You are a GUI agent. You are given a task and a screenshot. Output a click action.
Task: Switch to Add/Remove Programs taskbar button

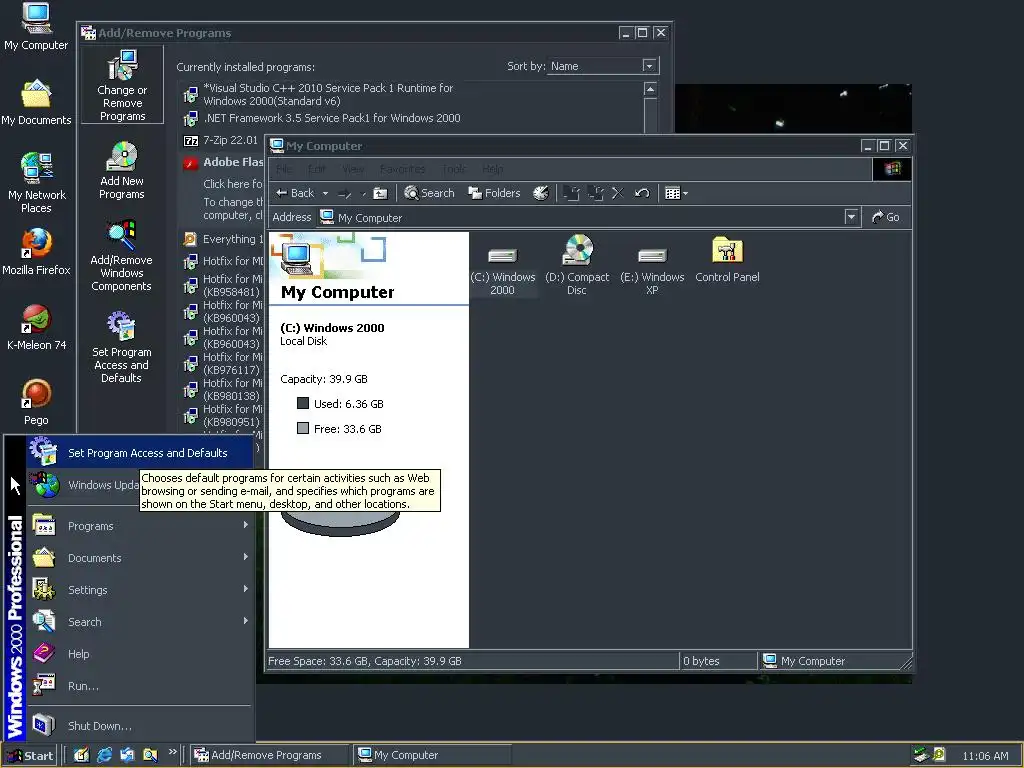tap(269, 755)
